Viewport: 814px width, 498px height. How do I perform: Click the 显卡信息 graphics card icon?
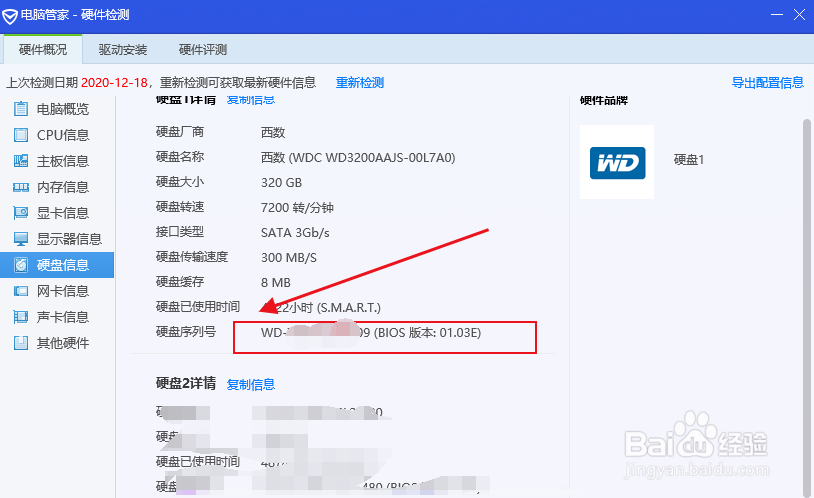(x=21, y=213)
